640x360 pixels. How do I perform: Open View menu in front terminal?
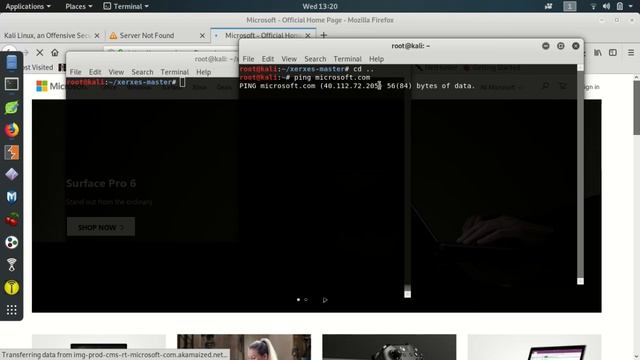tap(289, 59)
